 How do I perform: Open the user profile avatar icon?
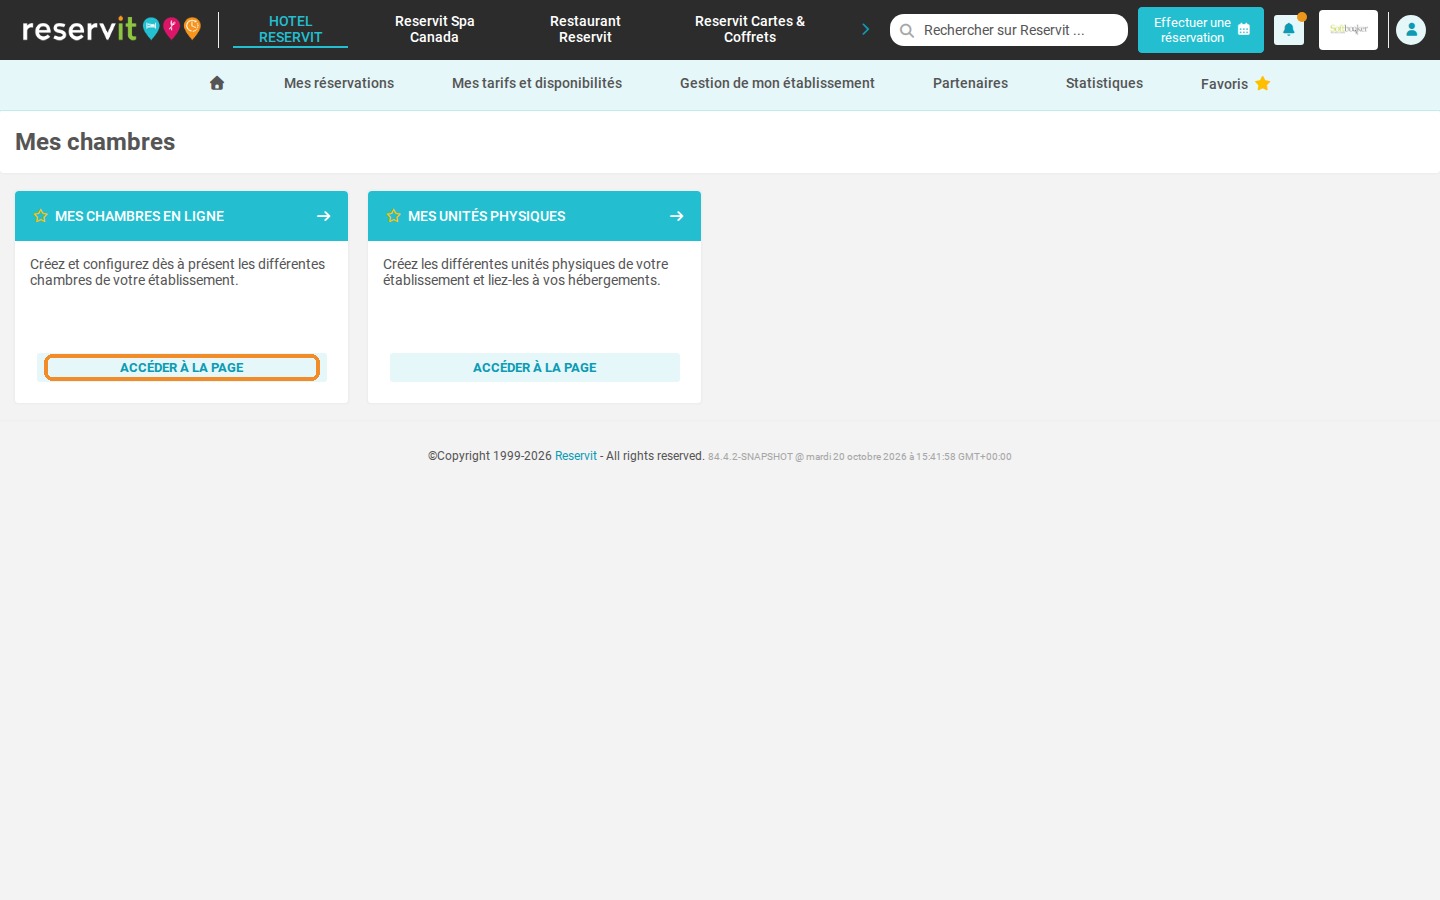point(1411,30)
